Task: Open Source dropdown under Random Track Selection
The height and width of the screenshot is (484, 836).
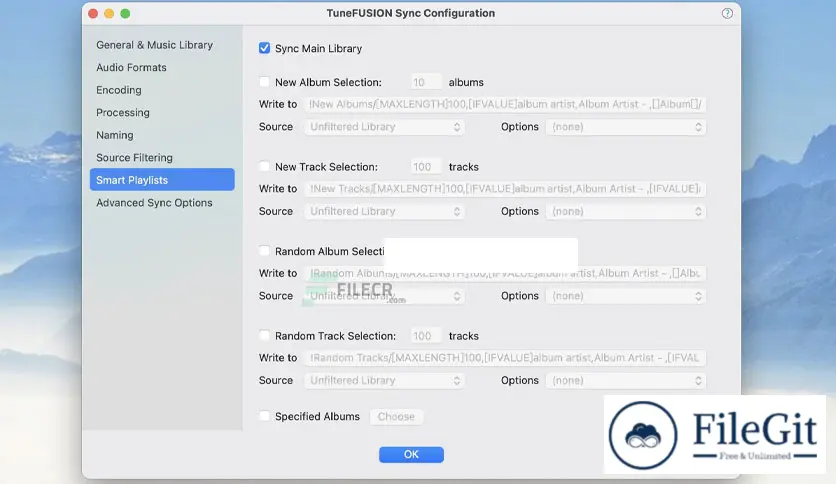Action: click(384, 380)
